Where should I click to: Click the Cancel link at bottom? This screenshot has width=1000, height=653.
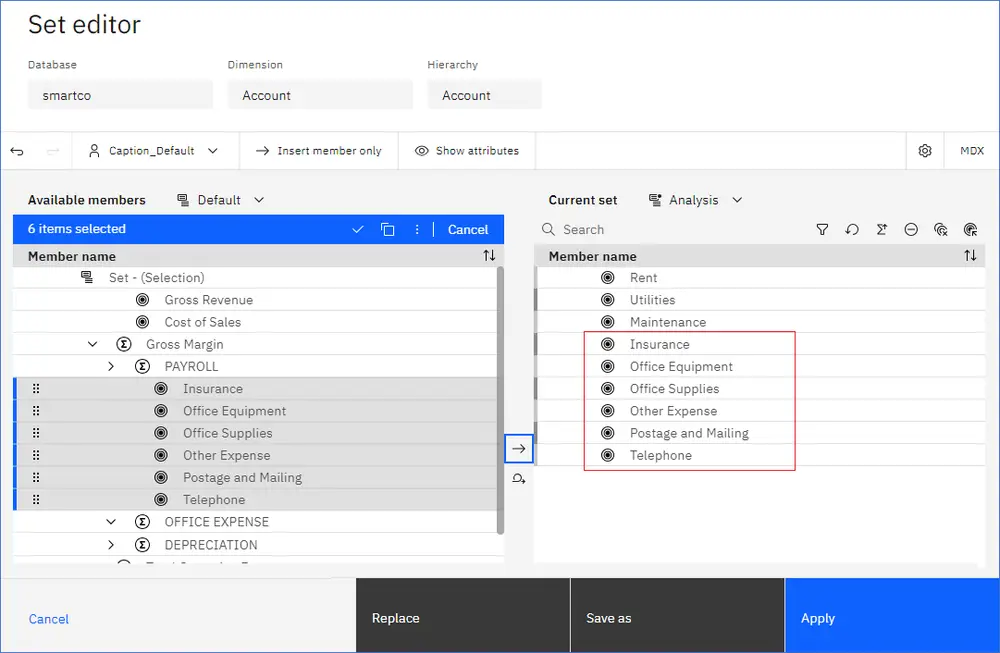tap(48, 619)
